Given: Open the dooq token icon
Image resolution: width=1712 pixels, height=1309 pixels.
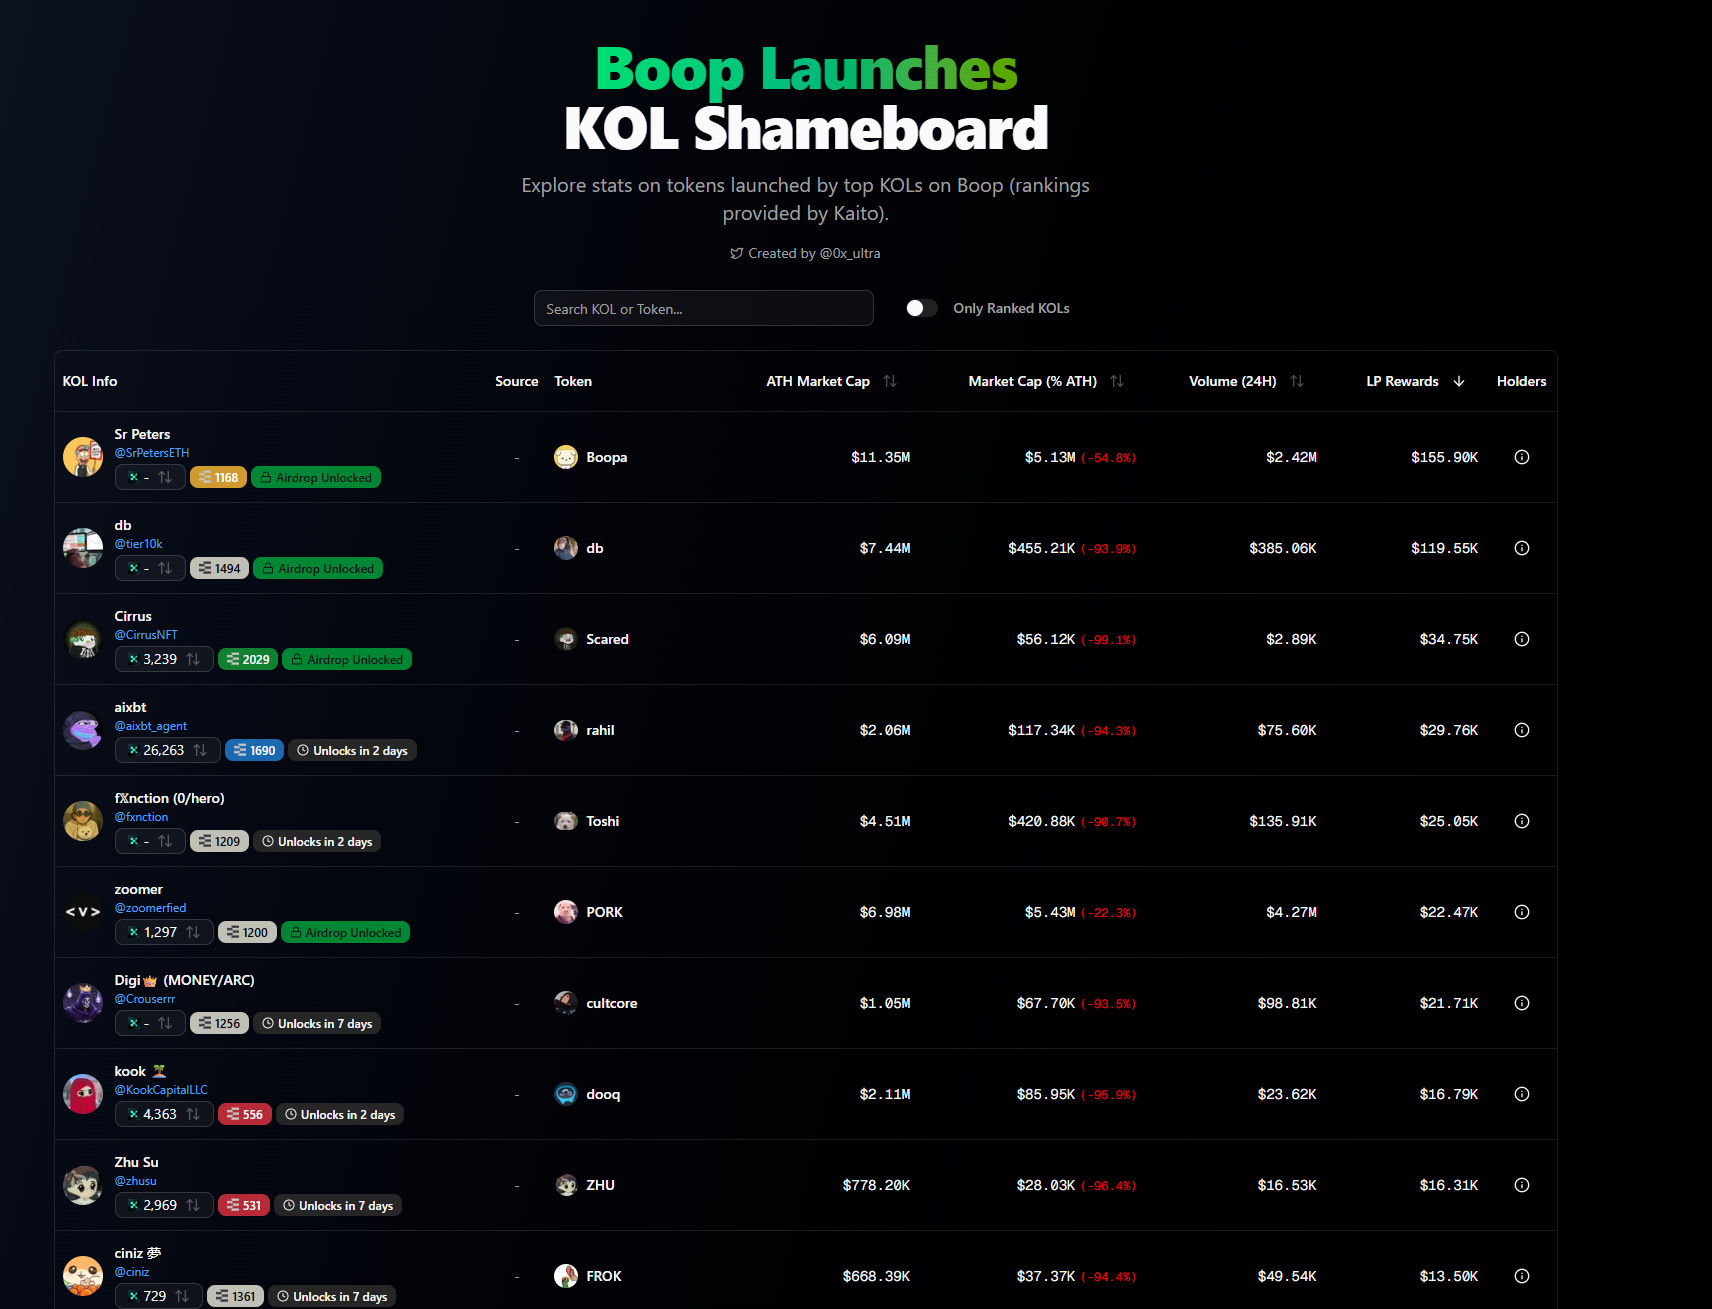Looking at the screenshot, I should [566, 1094].
